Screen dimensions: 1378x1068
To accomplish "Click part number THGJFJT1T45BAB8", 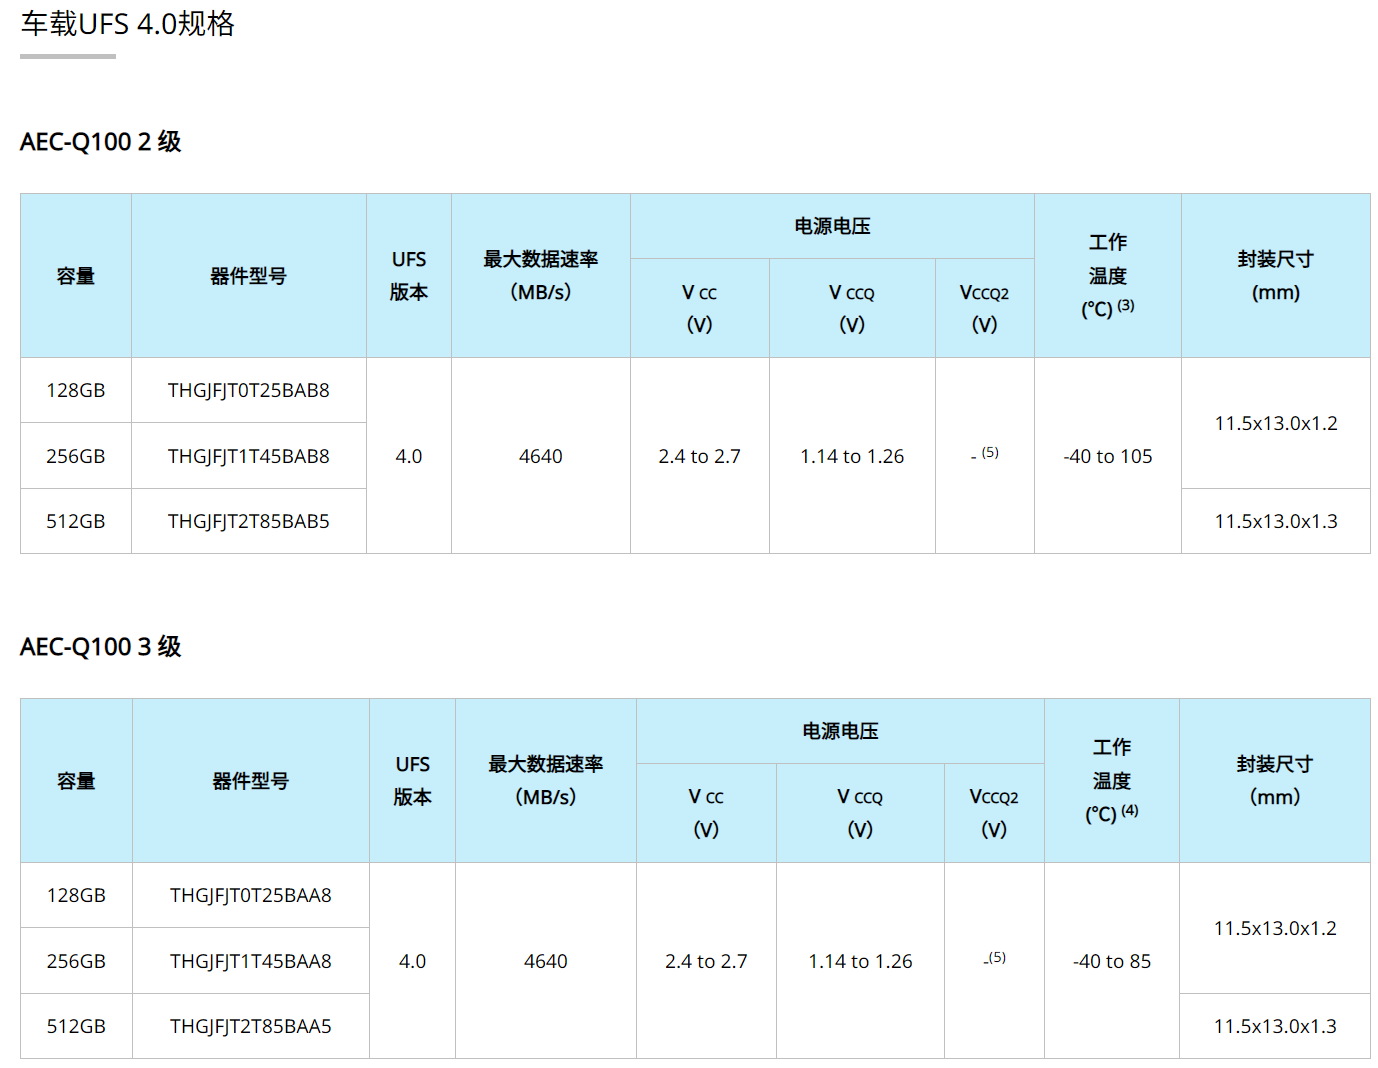I will pos(248,456).
